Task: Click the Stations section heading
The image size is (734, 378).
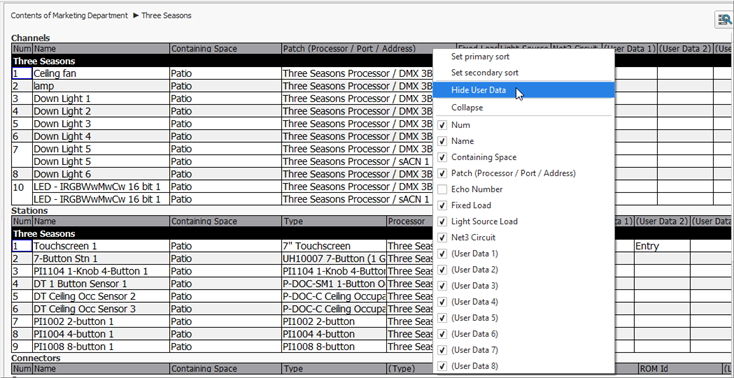Action: pyautogui.click(x=29, y=211)
